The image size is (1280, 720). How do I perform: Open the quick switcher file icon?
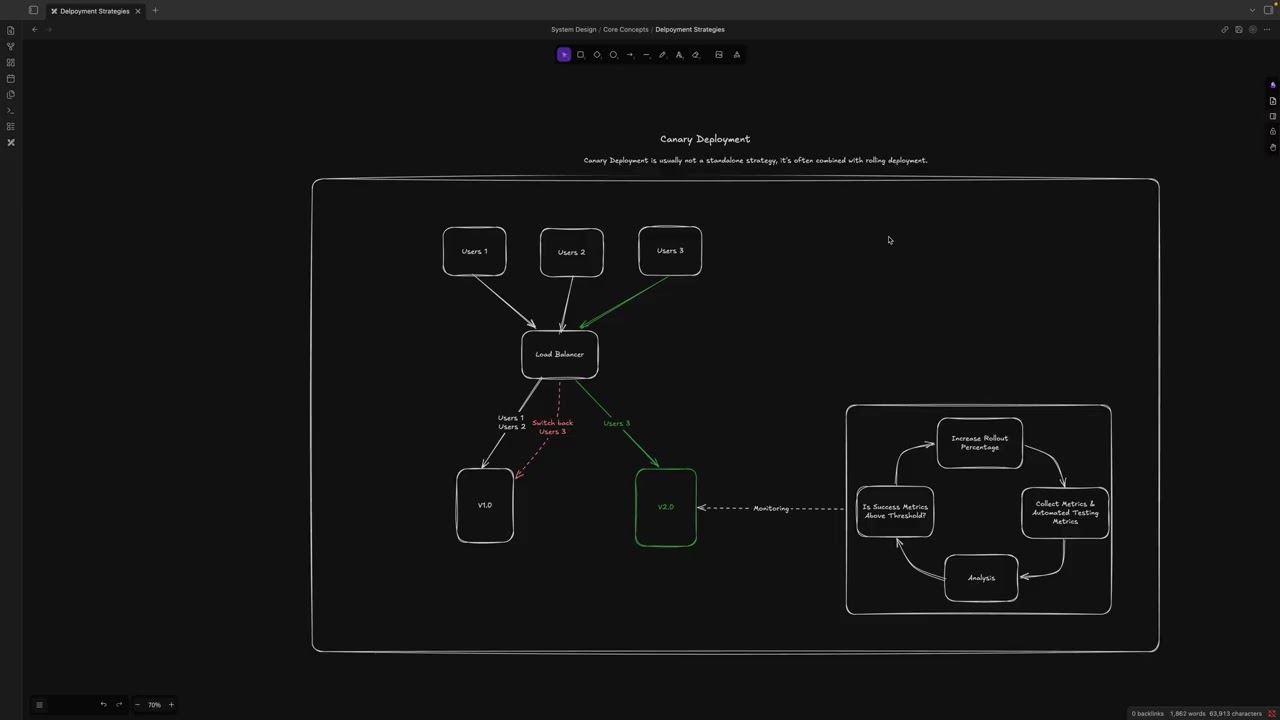coord(11,30)
